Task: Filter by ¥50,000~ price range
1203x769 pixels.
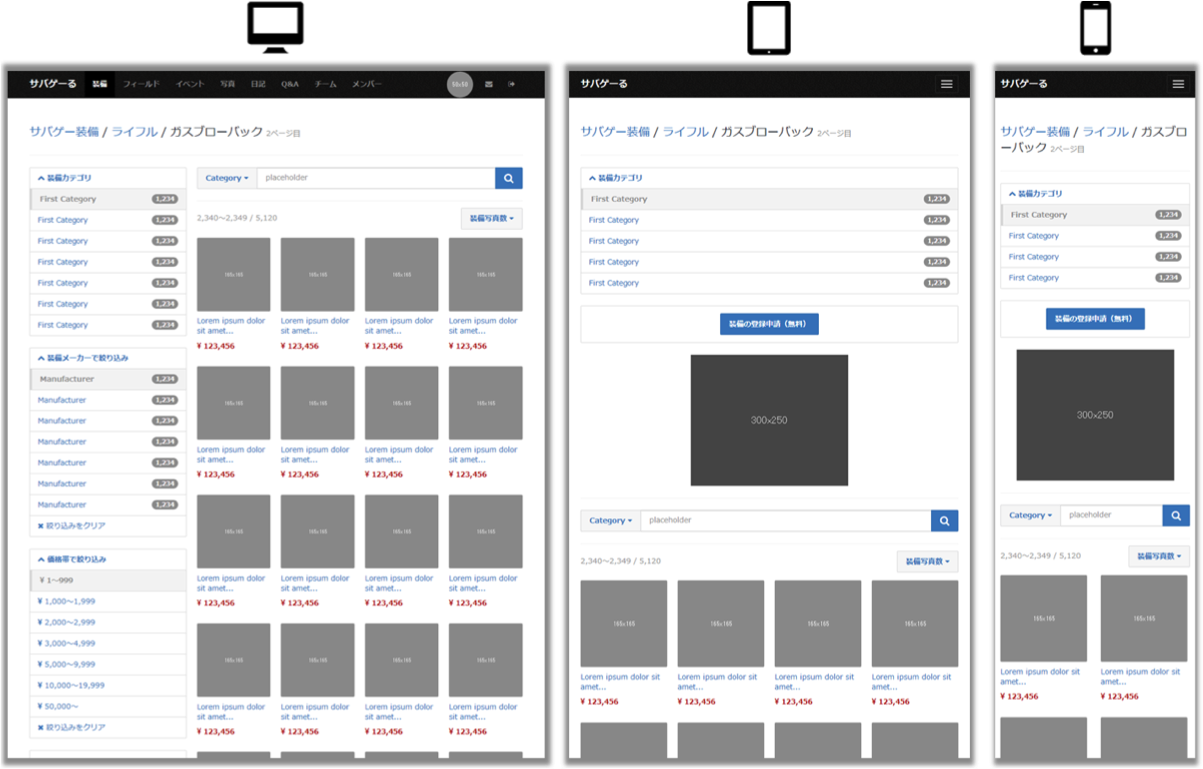Action: pyautogui.click(x=108, y=707)
